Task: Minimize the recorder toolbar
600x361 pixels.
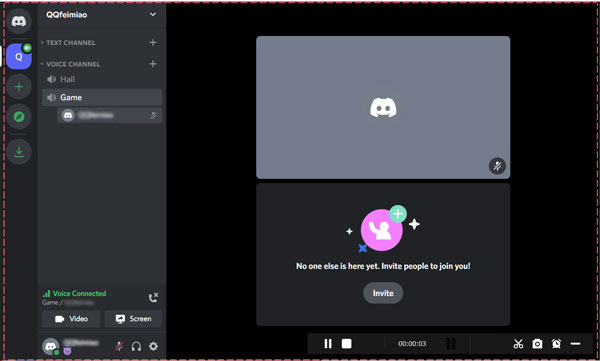Action: click(576, 344)
